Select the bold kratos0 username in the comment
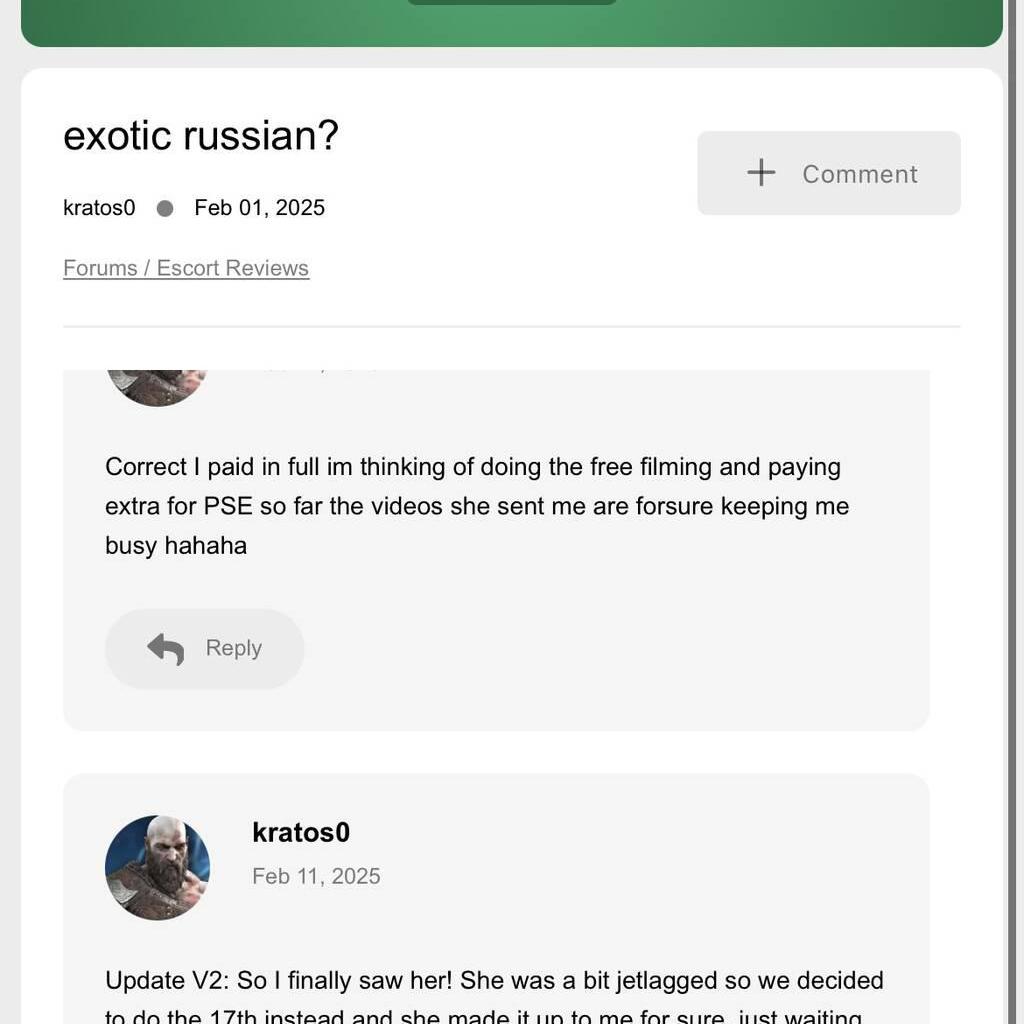The height and width of the screenshot is (1024, 1024). 301,832
